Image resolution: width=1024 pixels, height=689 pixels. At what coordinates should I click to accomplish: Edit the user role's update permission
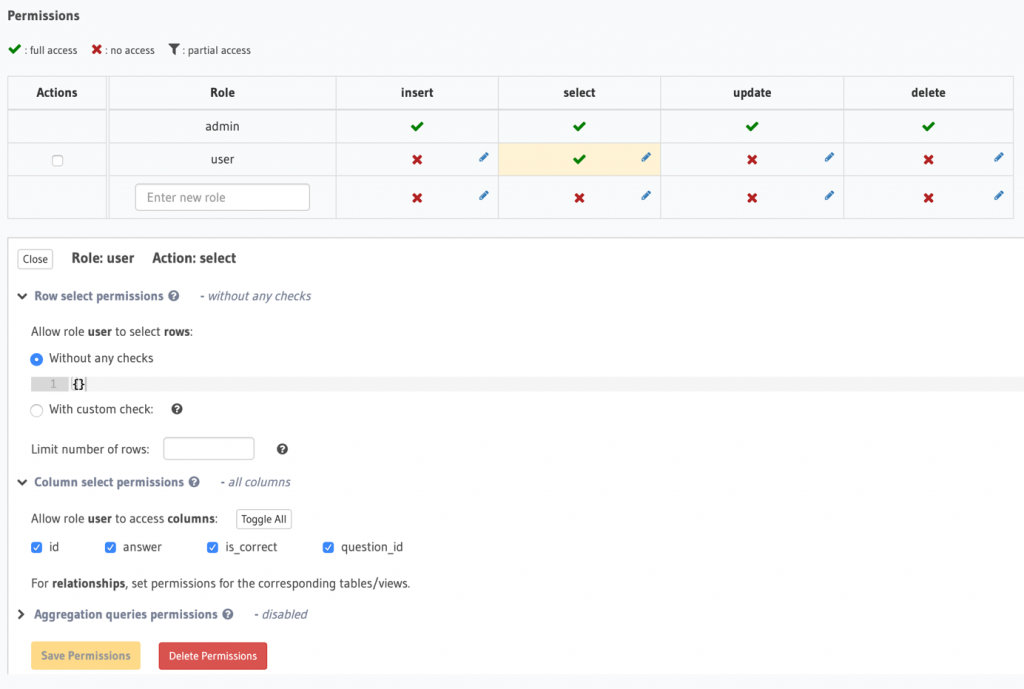(828, 157)
